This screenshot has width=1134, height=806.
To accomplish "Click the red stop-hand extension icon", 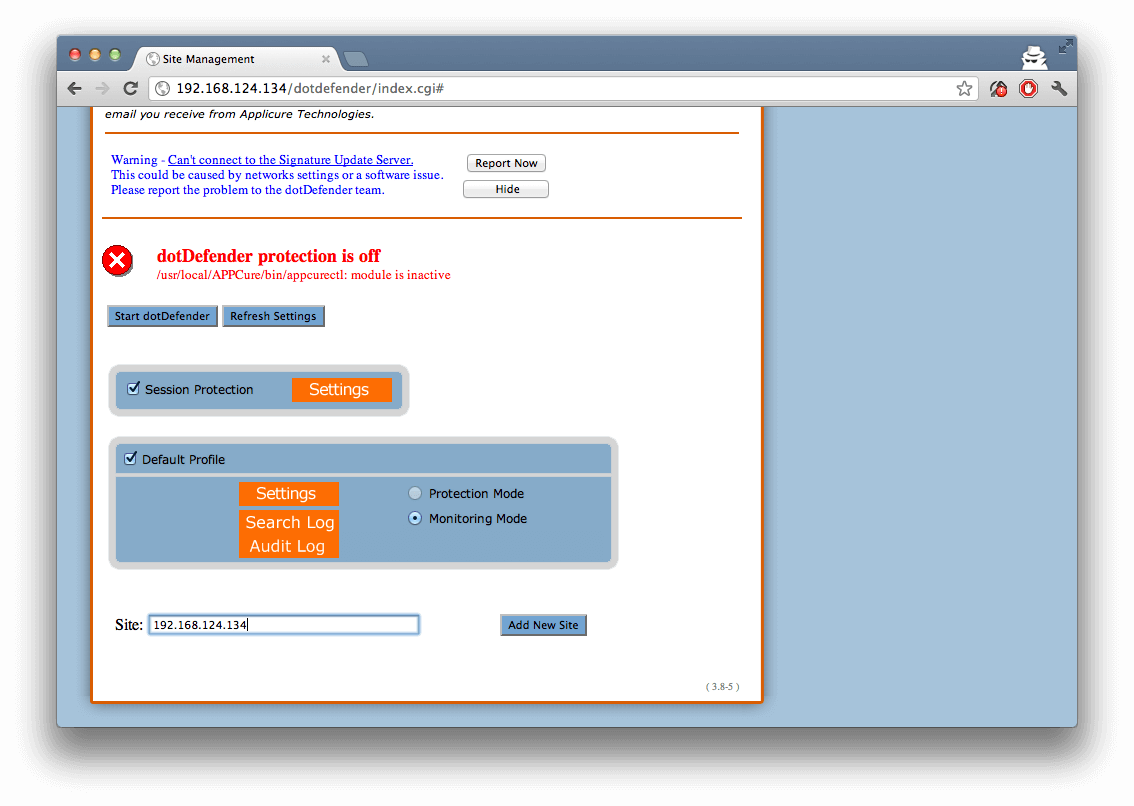I will point(1029,89).
